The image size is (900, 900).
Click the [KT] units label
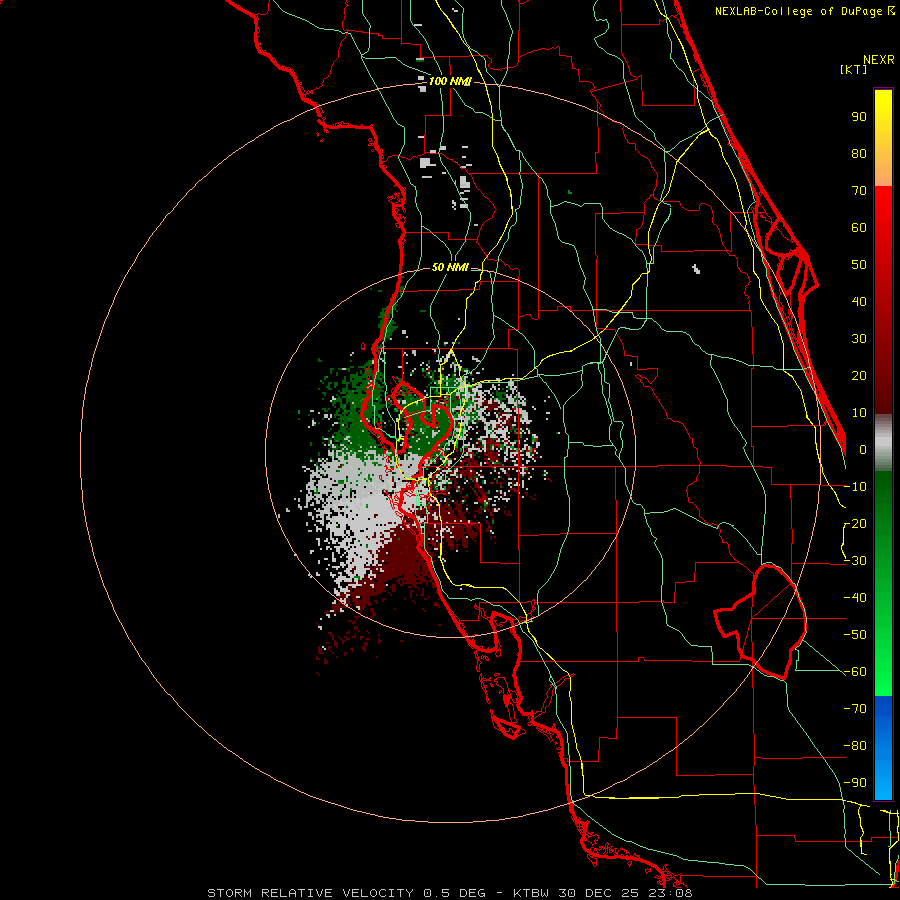click(854, 69)
